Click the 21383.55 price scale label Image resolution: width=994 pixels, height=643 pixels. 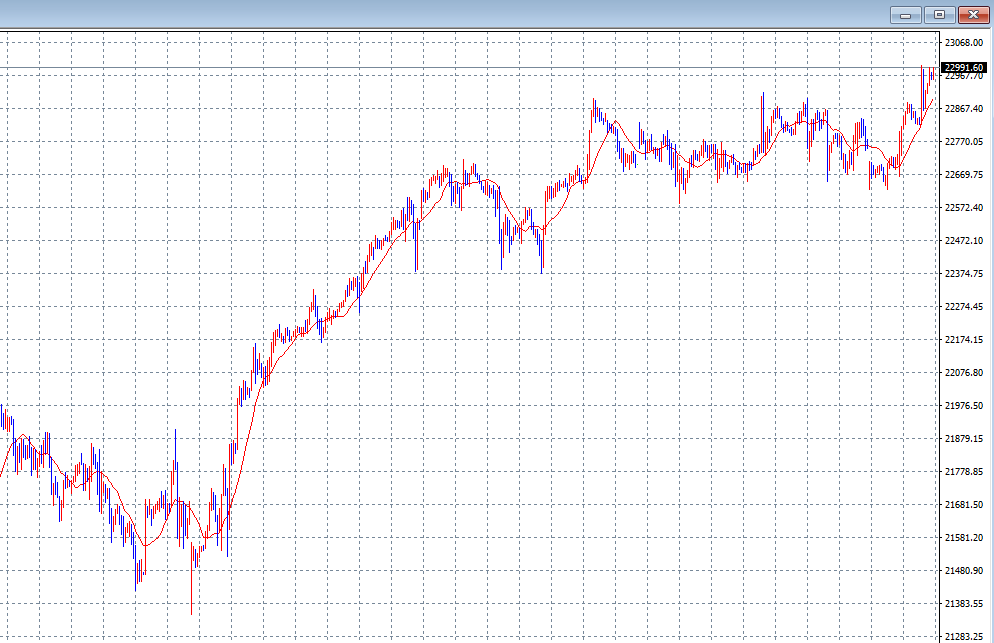964,604
